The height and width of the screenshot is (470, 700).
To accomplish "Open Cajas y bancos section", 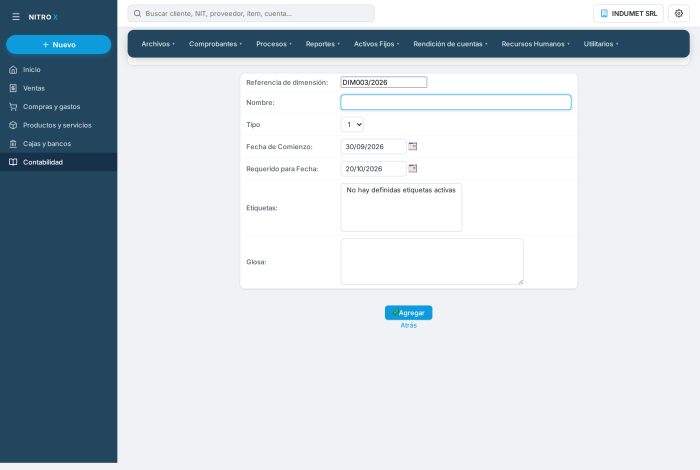I will (x=58, y=144).
